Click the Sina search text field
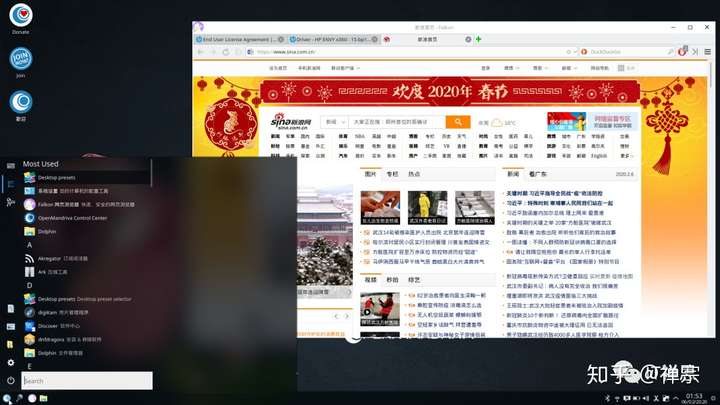720x405 pixels. tap(397, 122)
